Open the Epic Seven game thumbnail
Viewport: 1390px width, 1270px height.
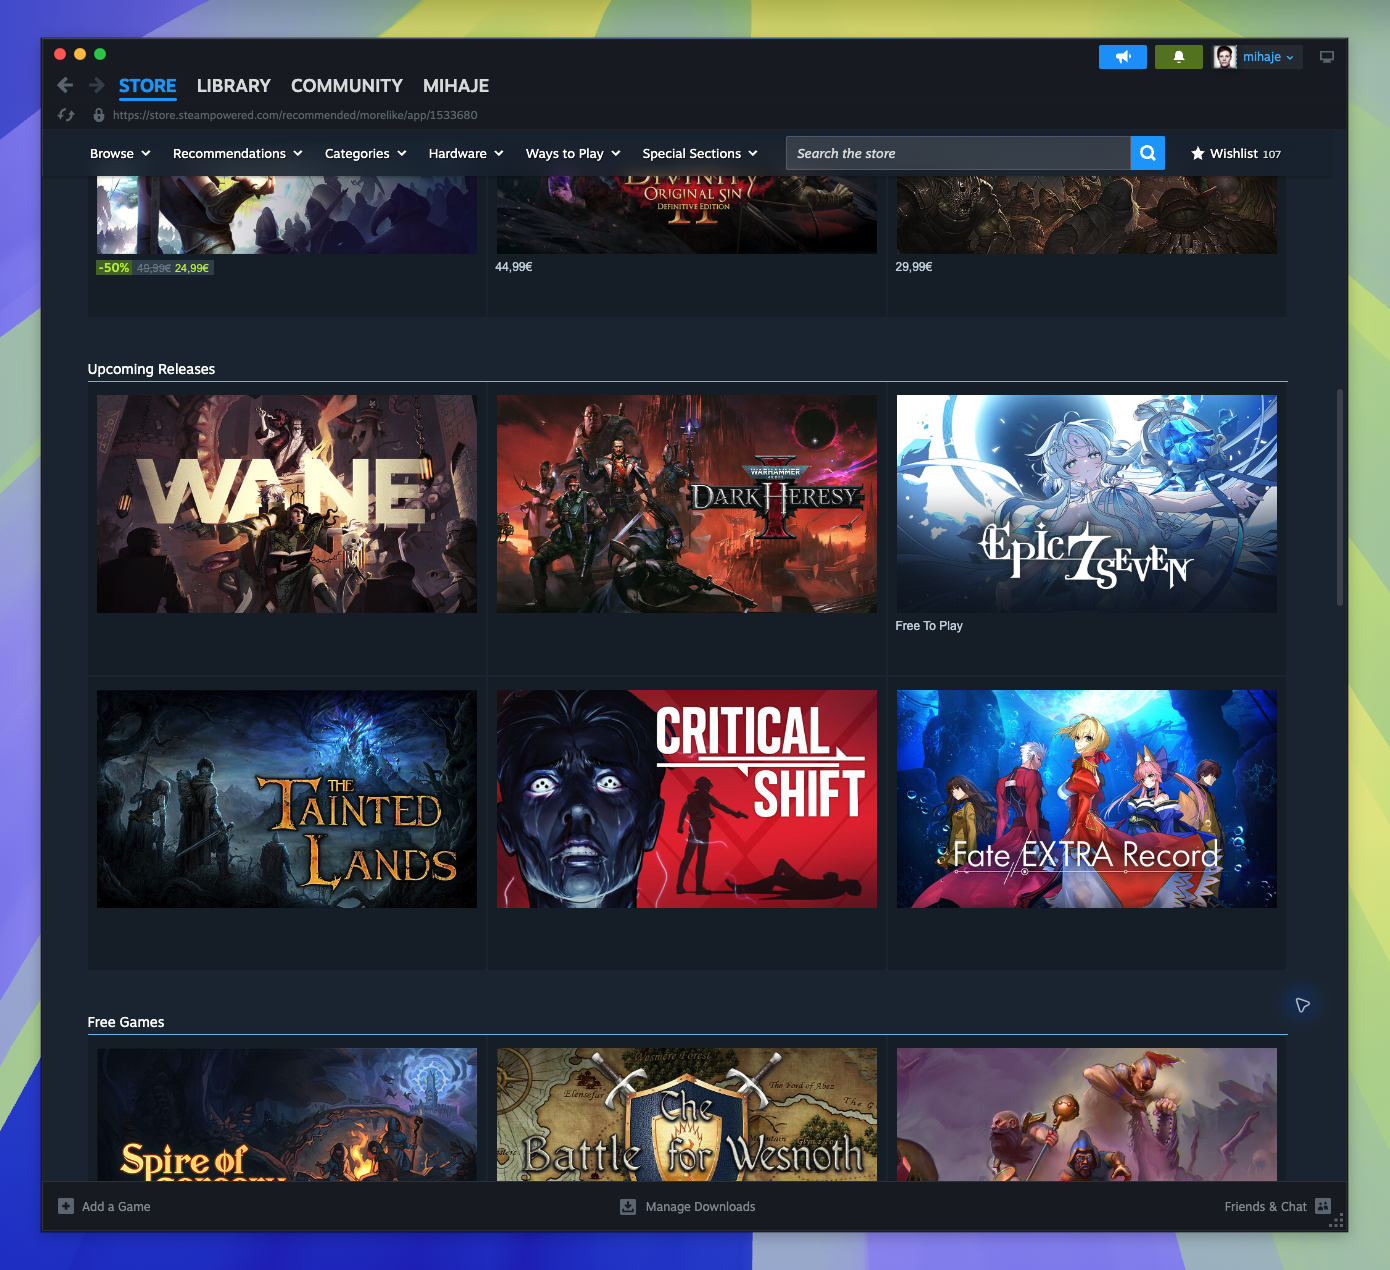coord(1087,504)
